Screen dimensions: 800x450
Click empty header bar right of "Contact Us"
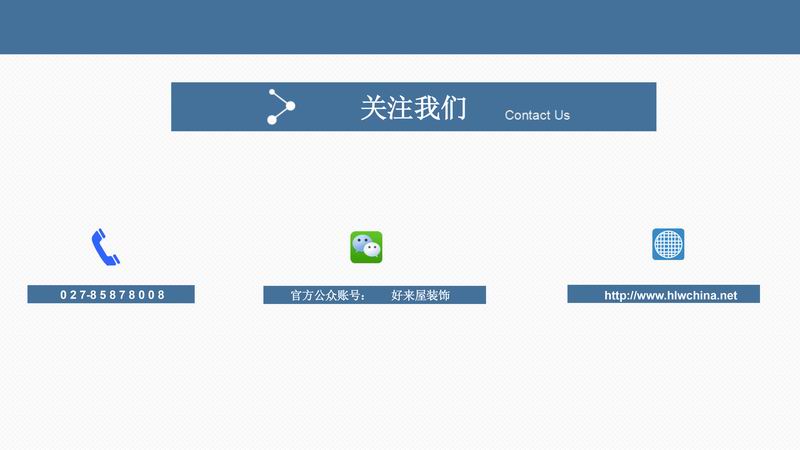click(x=615, y=107)
